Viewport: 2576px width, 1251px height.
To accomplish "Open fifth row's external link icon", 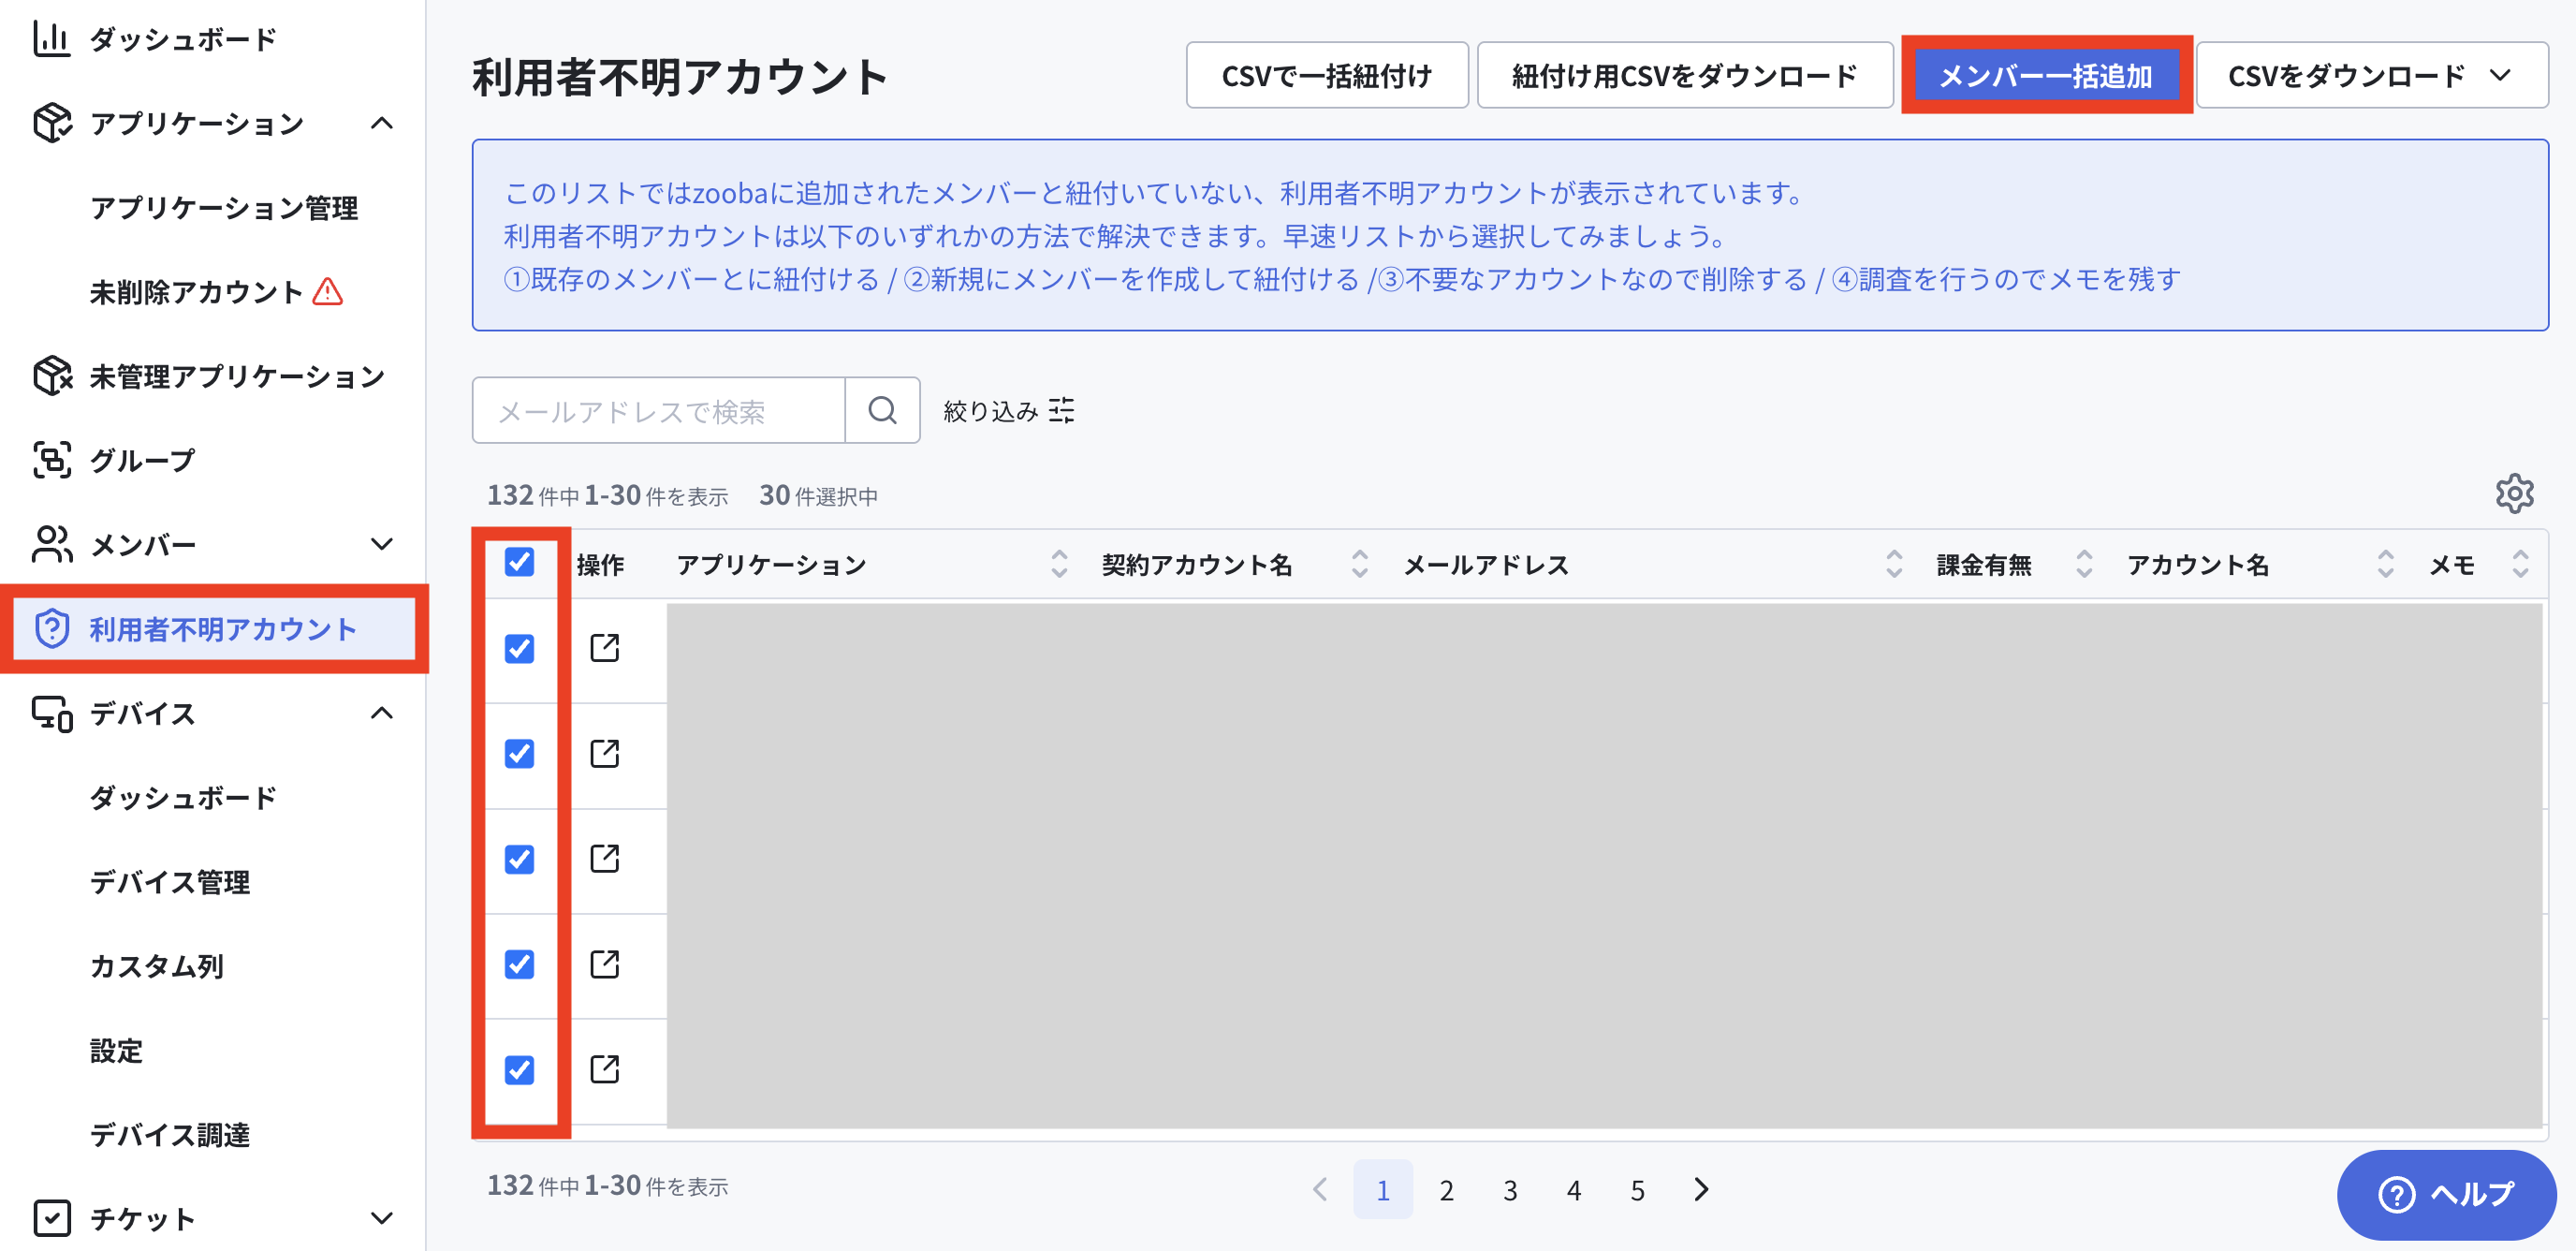I will [605, 1069].
